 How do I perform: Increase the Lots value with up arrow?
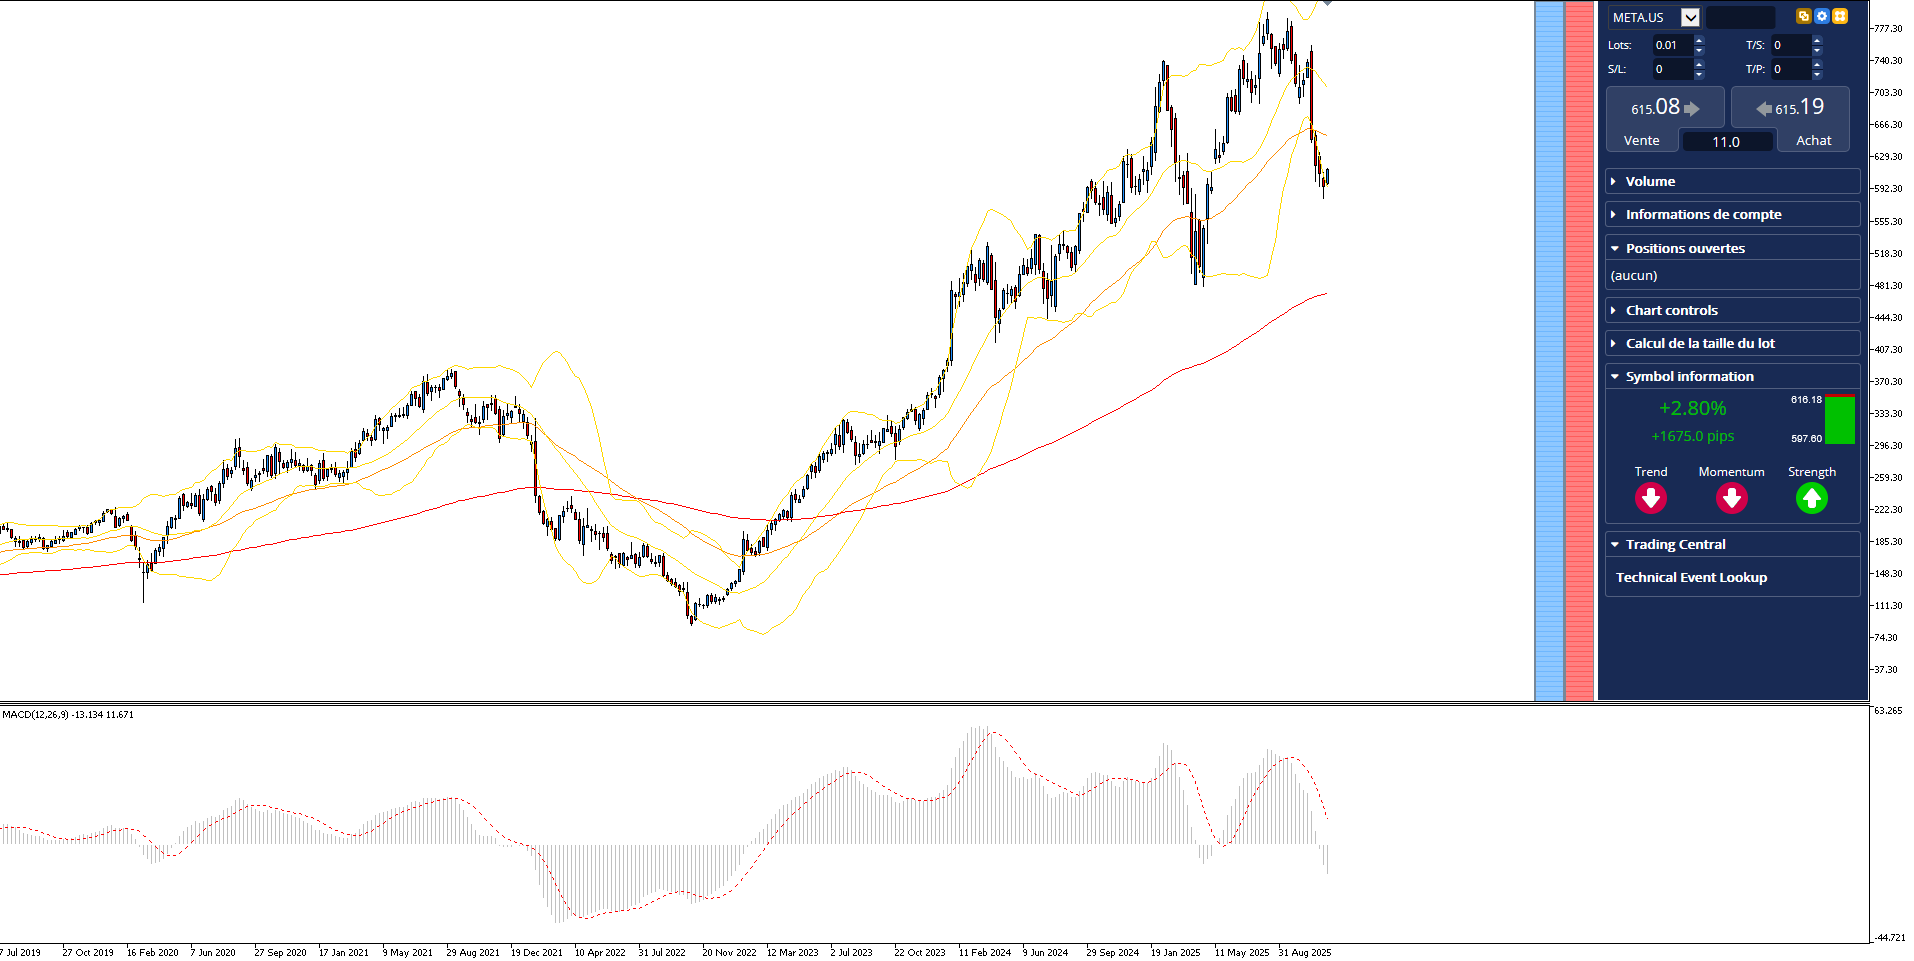1699,40
